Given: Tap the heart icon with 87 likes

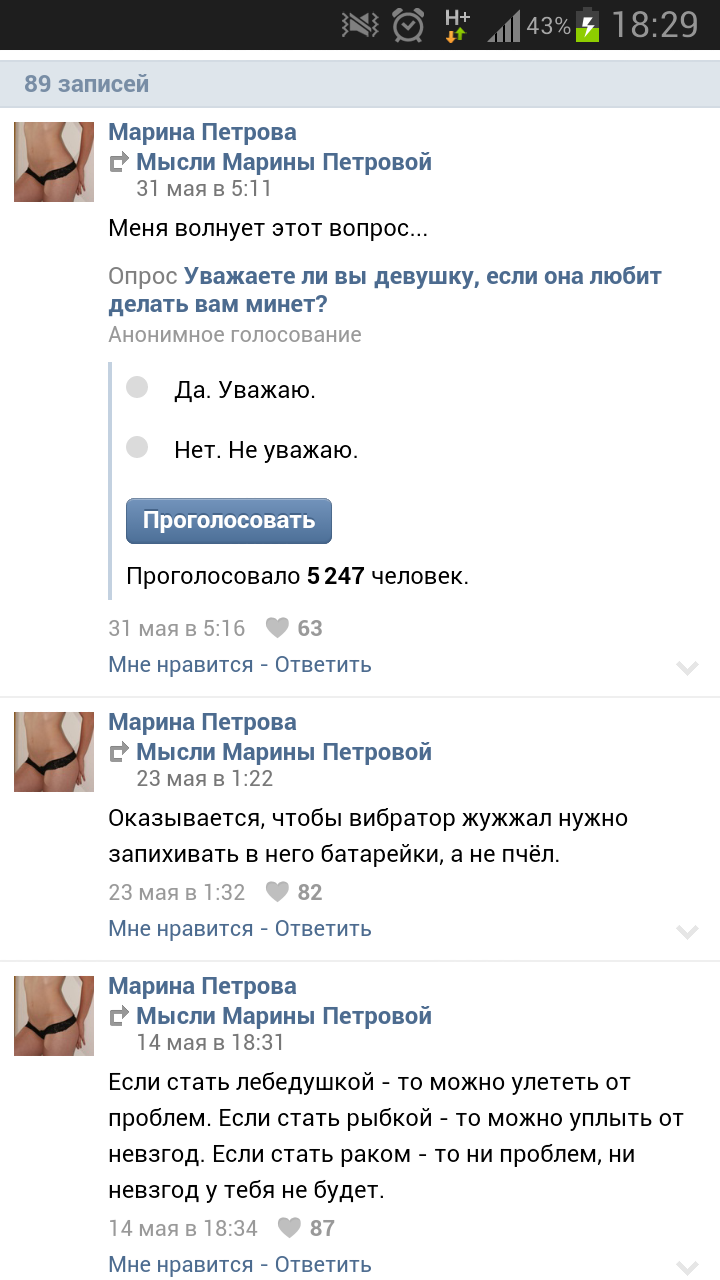Looking at the screenshot, I should click(x=289, y=1228).
